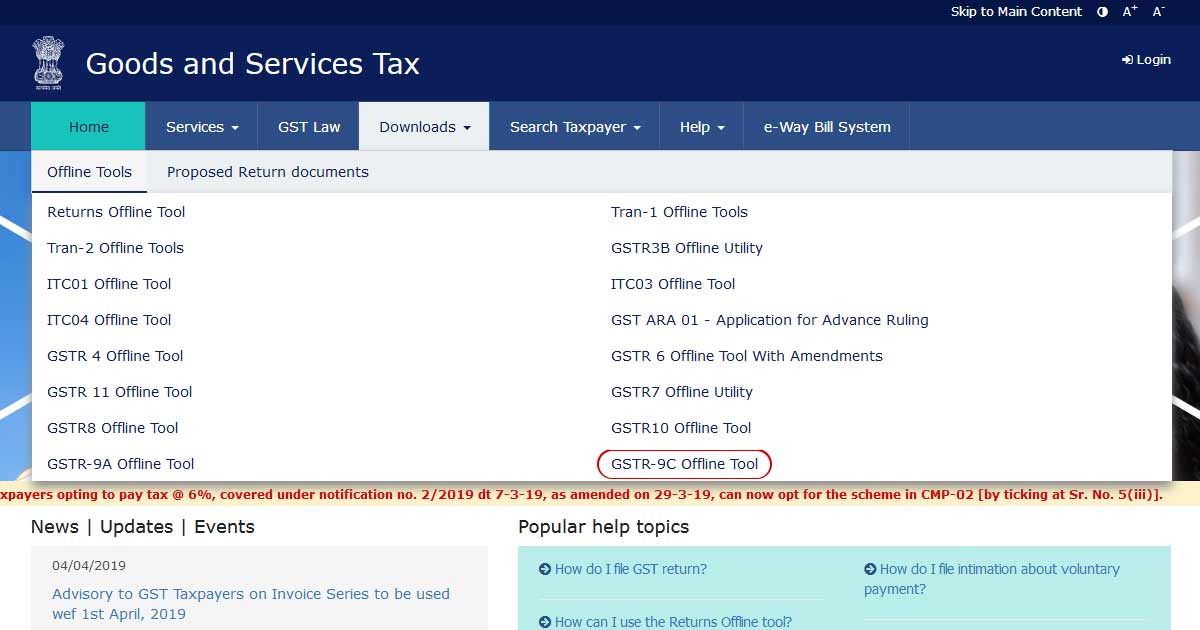Click arrow icon beside 'How do I file GST return?'
Screen dimensions: 1200x630
(545, 568)
